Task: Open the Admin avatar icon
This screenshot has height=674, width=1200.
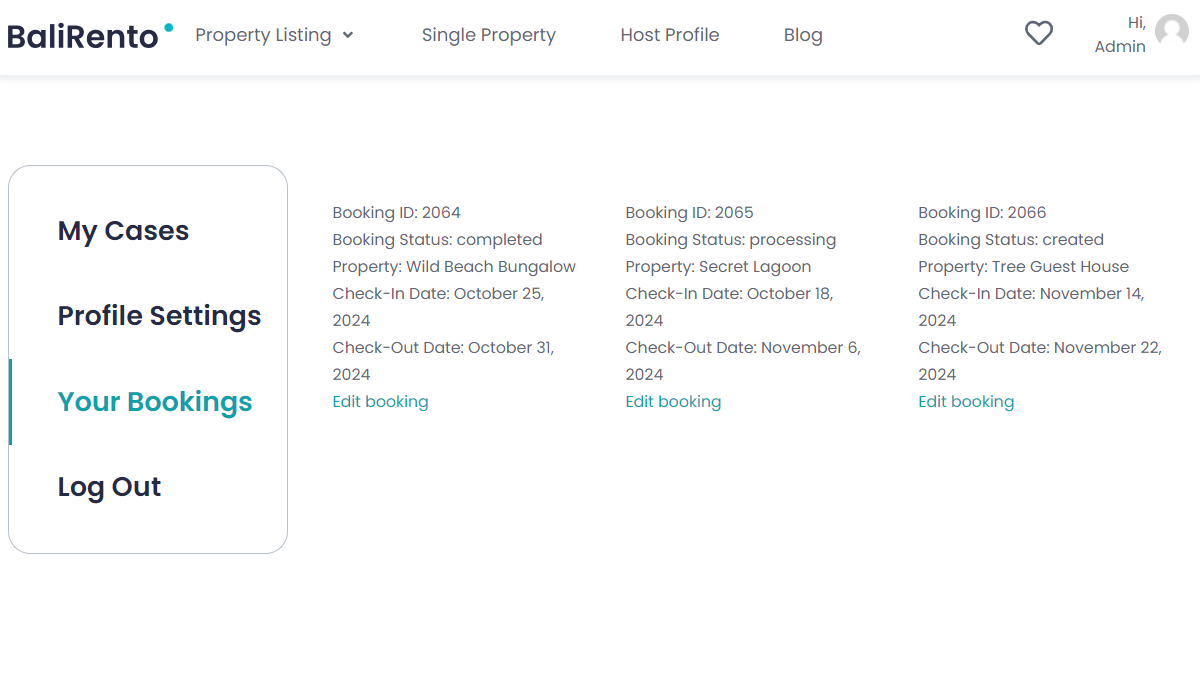Action: [1171, 31]
